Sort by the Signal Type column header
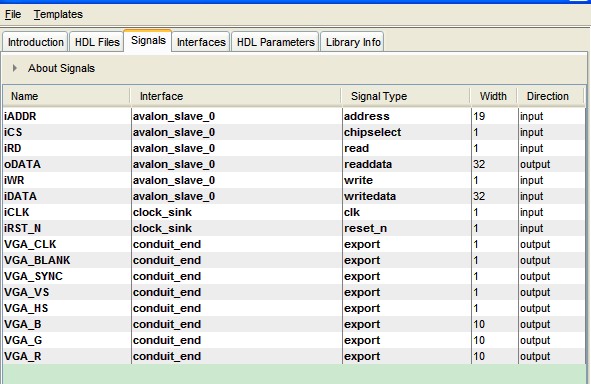 click(x=406, y=96)
